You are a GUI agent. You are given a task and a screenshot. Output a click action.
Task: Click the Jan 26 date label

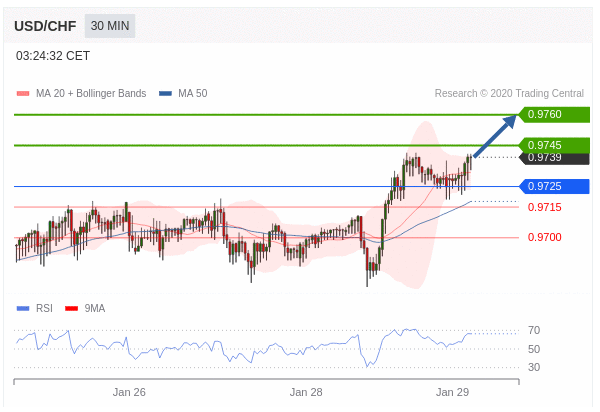pyautogui.click(x=129, y=392)
